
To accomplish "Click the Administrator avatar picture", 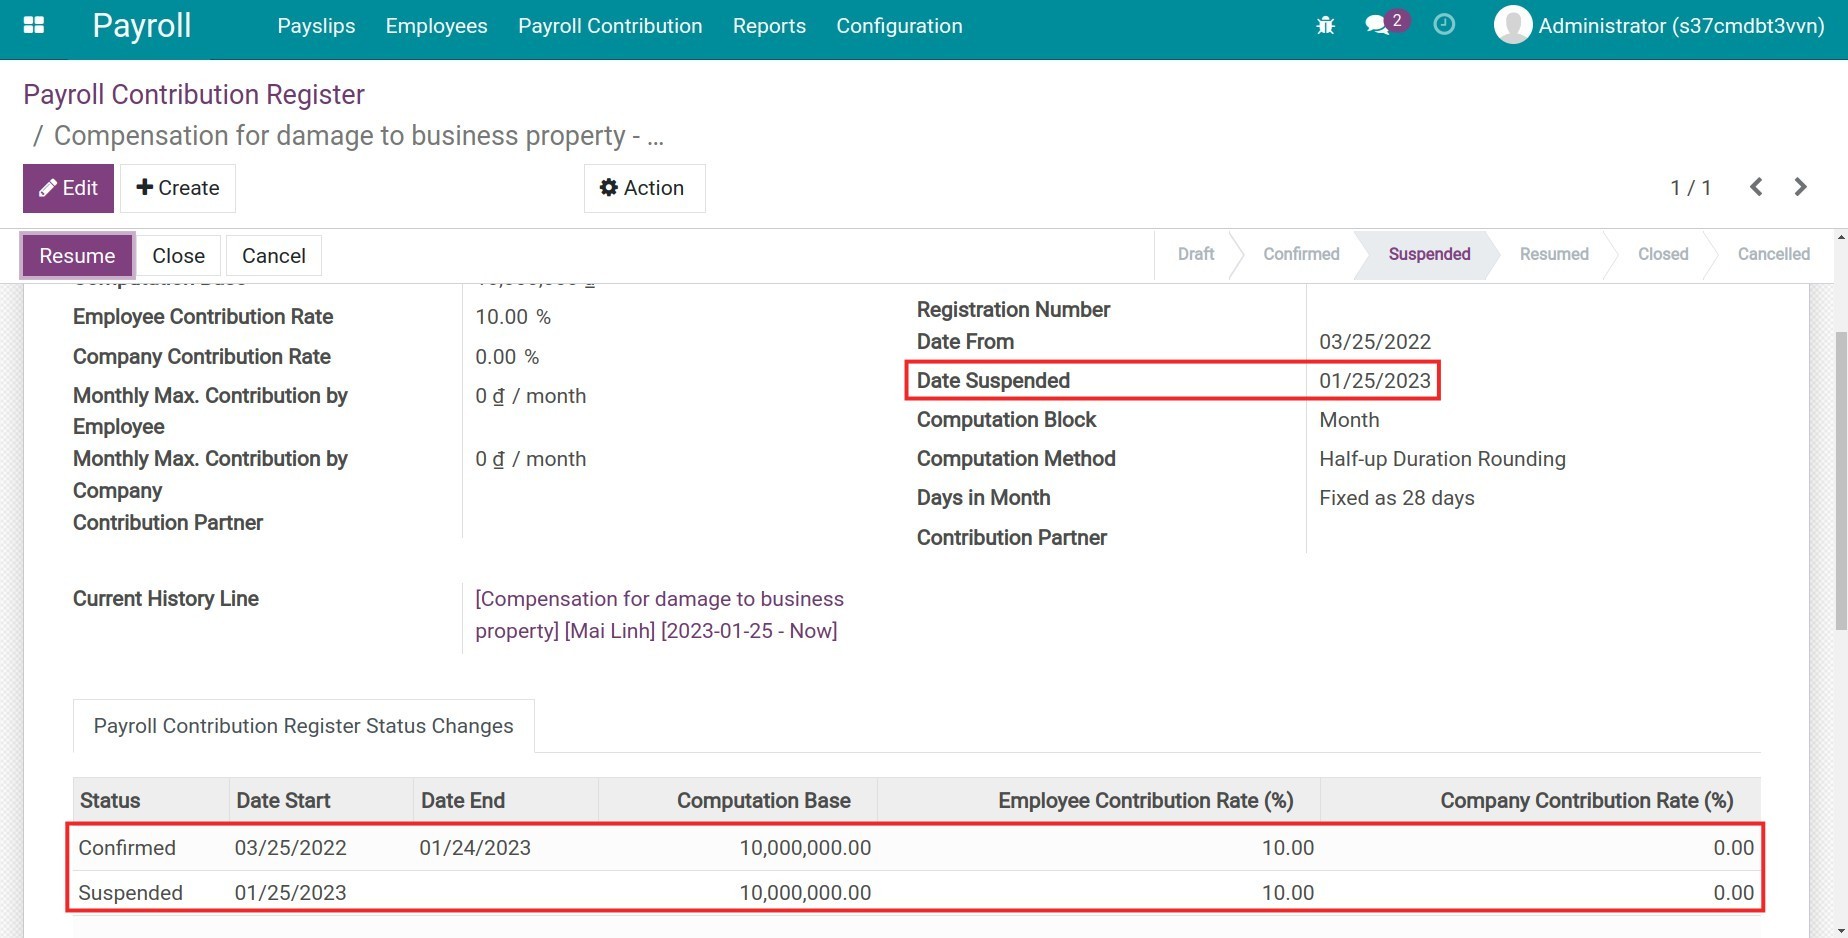I will point(1512,25).
